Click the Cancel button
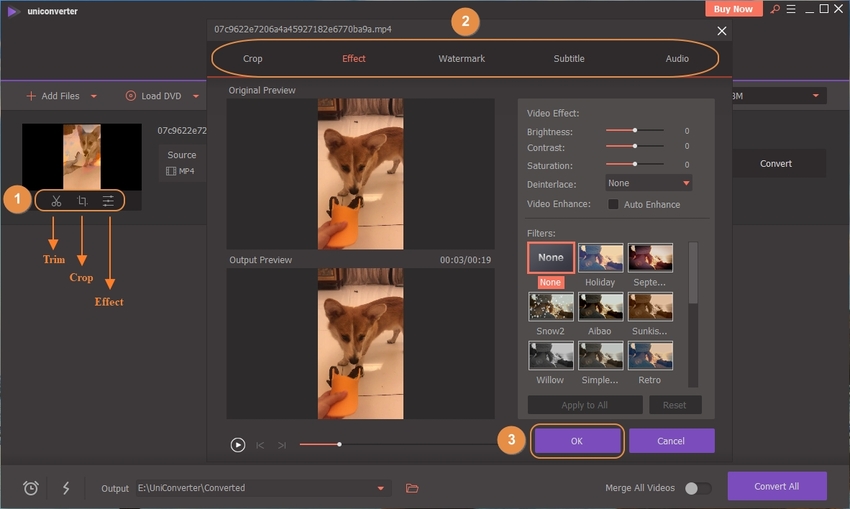 coord(671,441)
